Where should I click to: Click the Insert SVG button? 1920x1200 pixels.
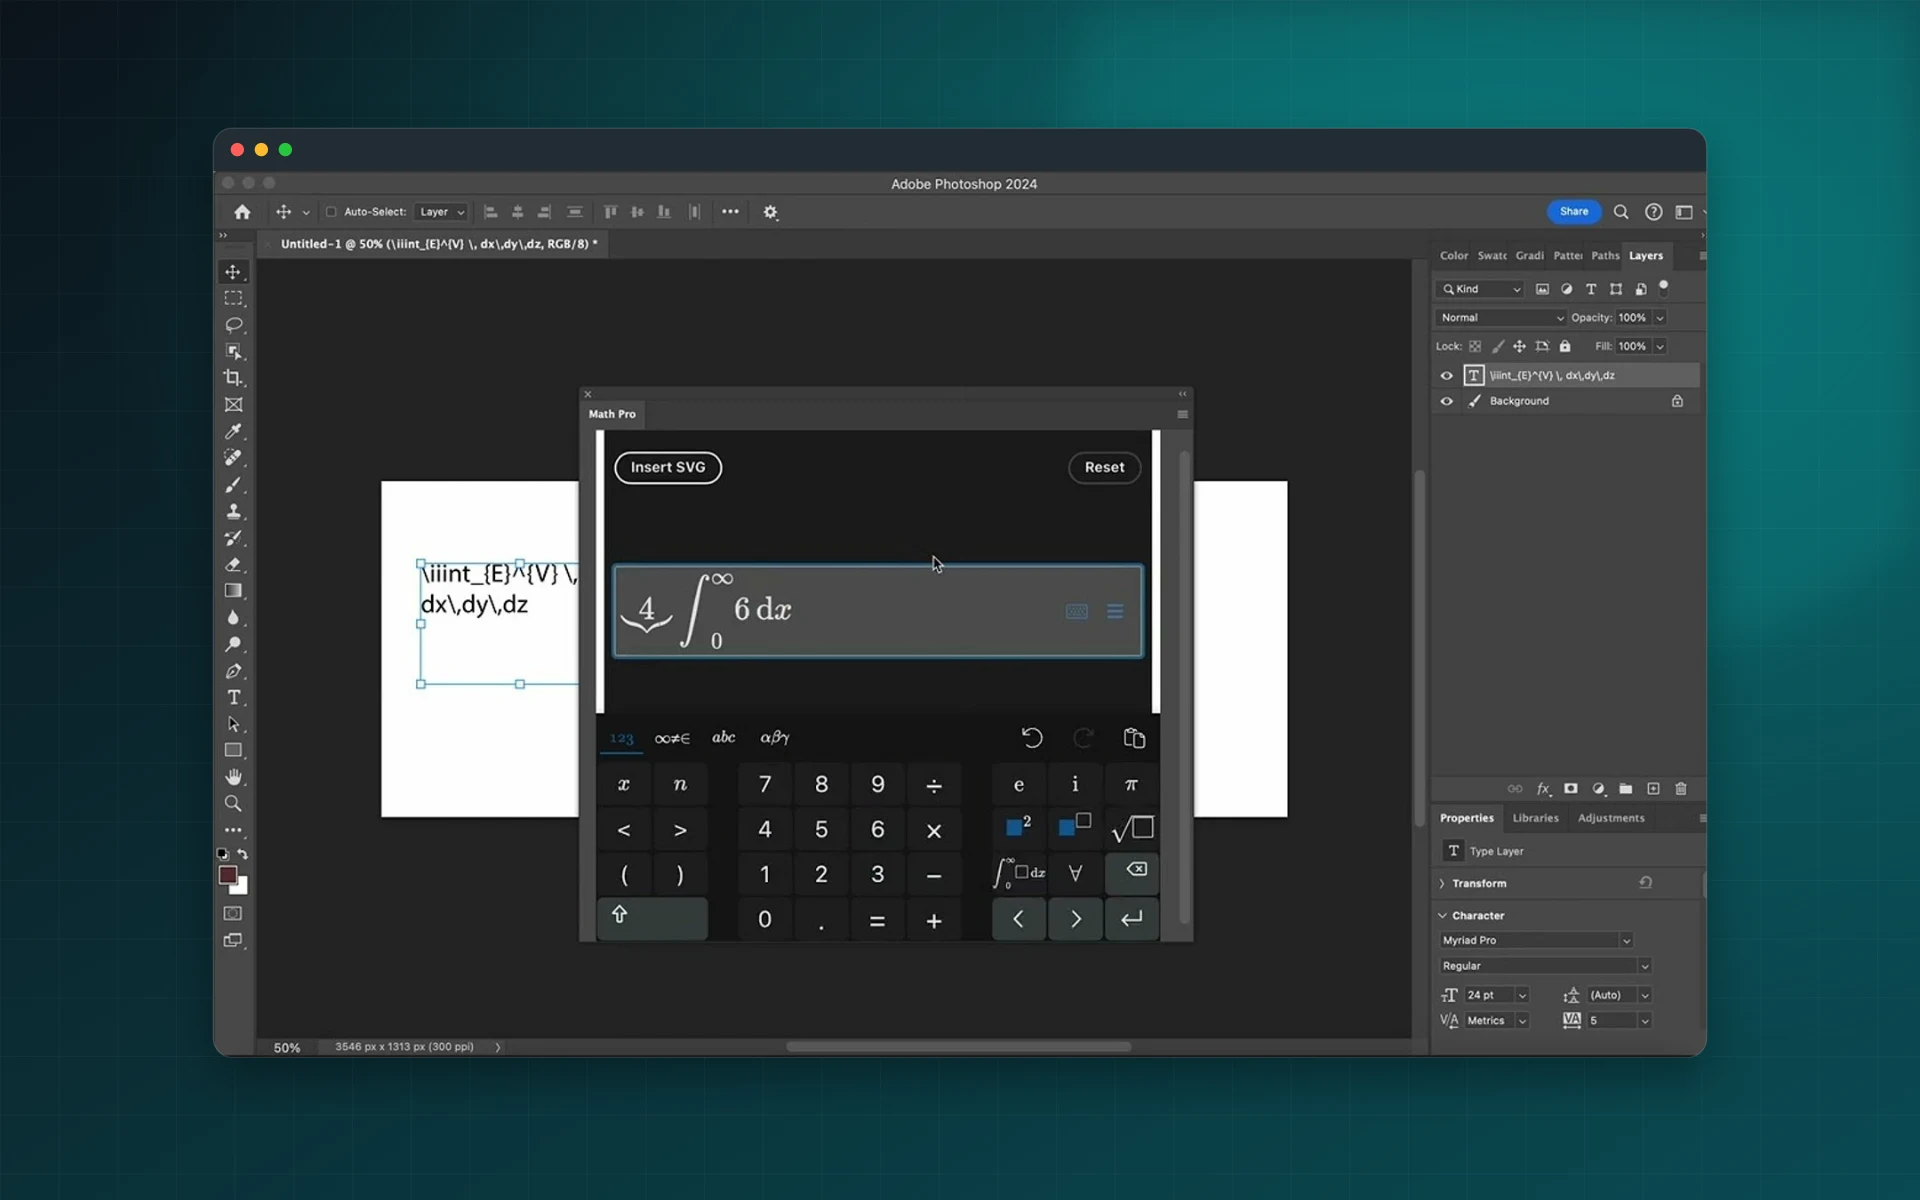tap(668, 467)
